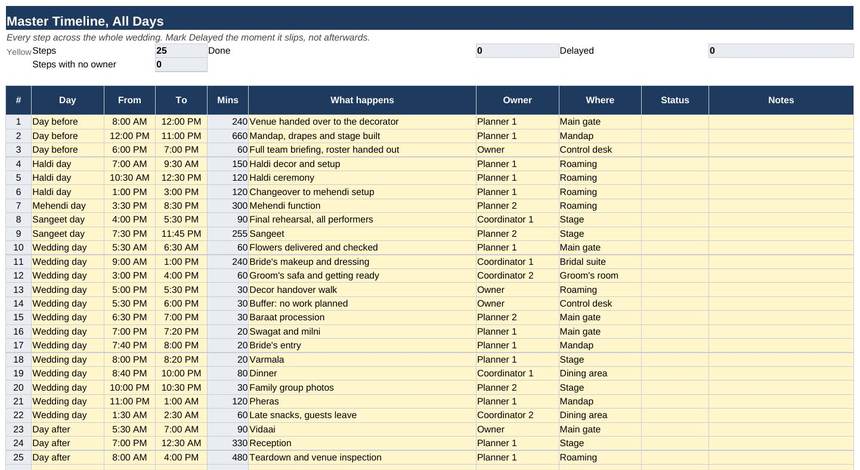Click the 255 minutes cell

pos(228,234)
